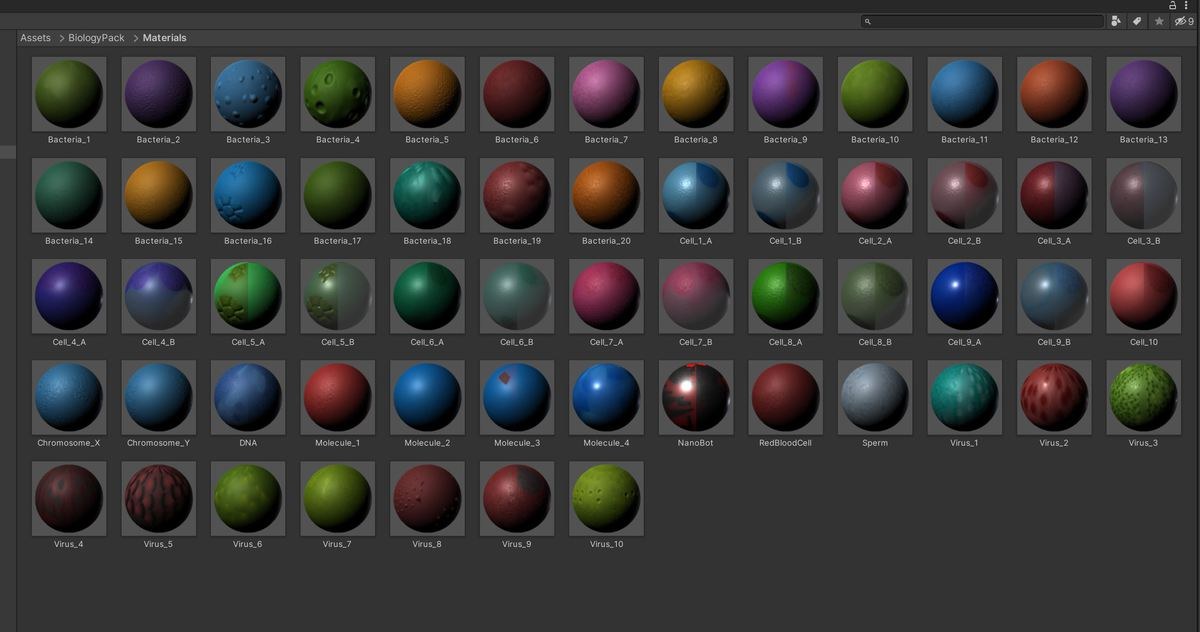The height and width of the screenshot is (632, 1200).
Task: Open the Search by Label tag icon
Action: click(1137, 21)
